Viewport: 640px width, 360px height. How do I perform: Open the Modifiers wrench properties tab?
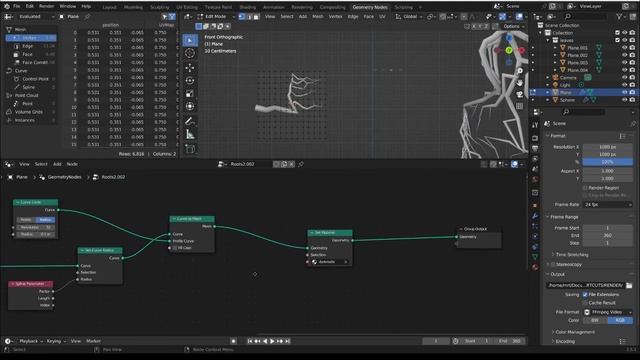pyautogui.click(x=535, y=216)
